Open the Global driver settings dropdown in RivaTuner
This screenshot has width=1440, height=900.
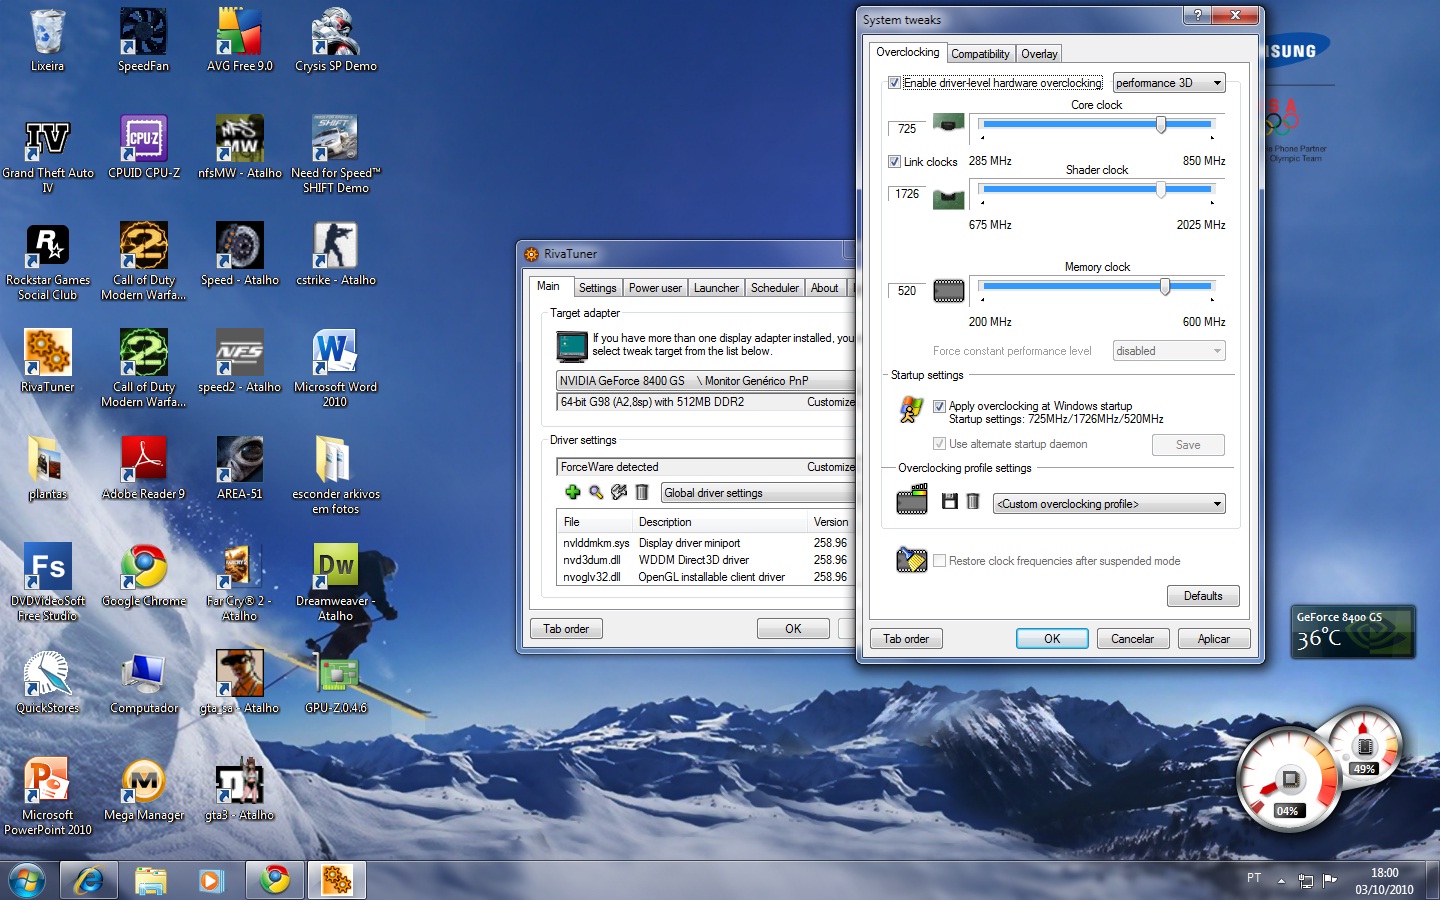pos(758,493)
